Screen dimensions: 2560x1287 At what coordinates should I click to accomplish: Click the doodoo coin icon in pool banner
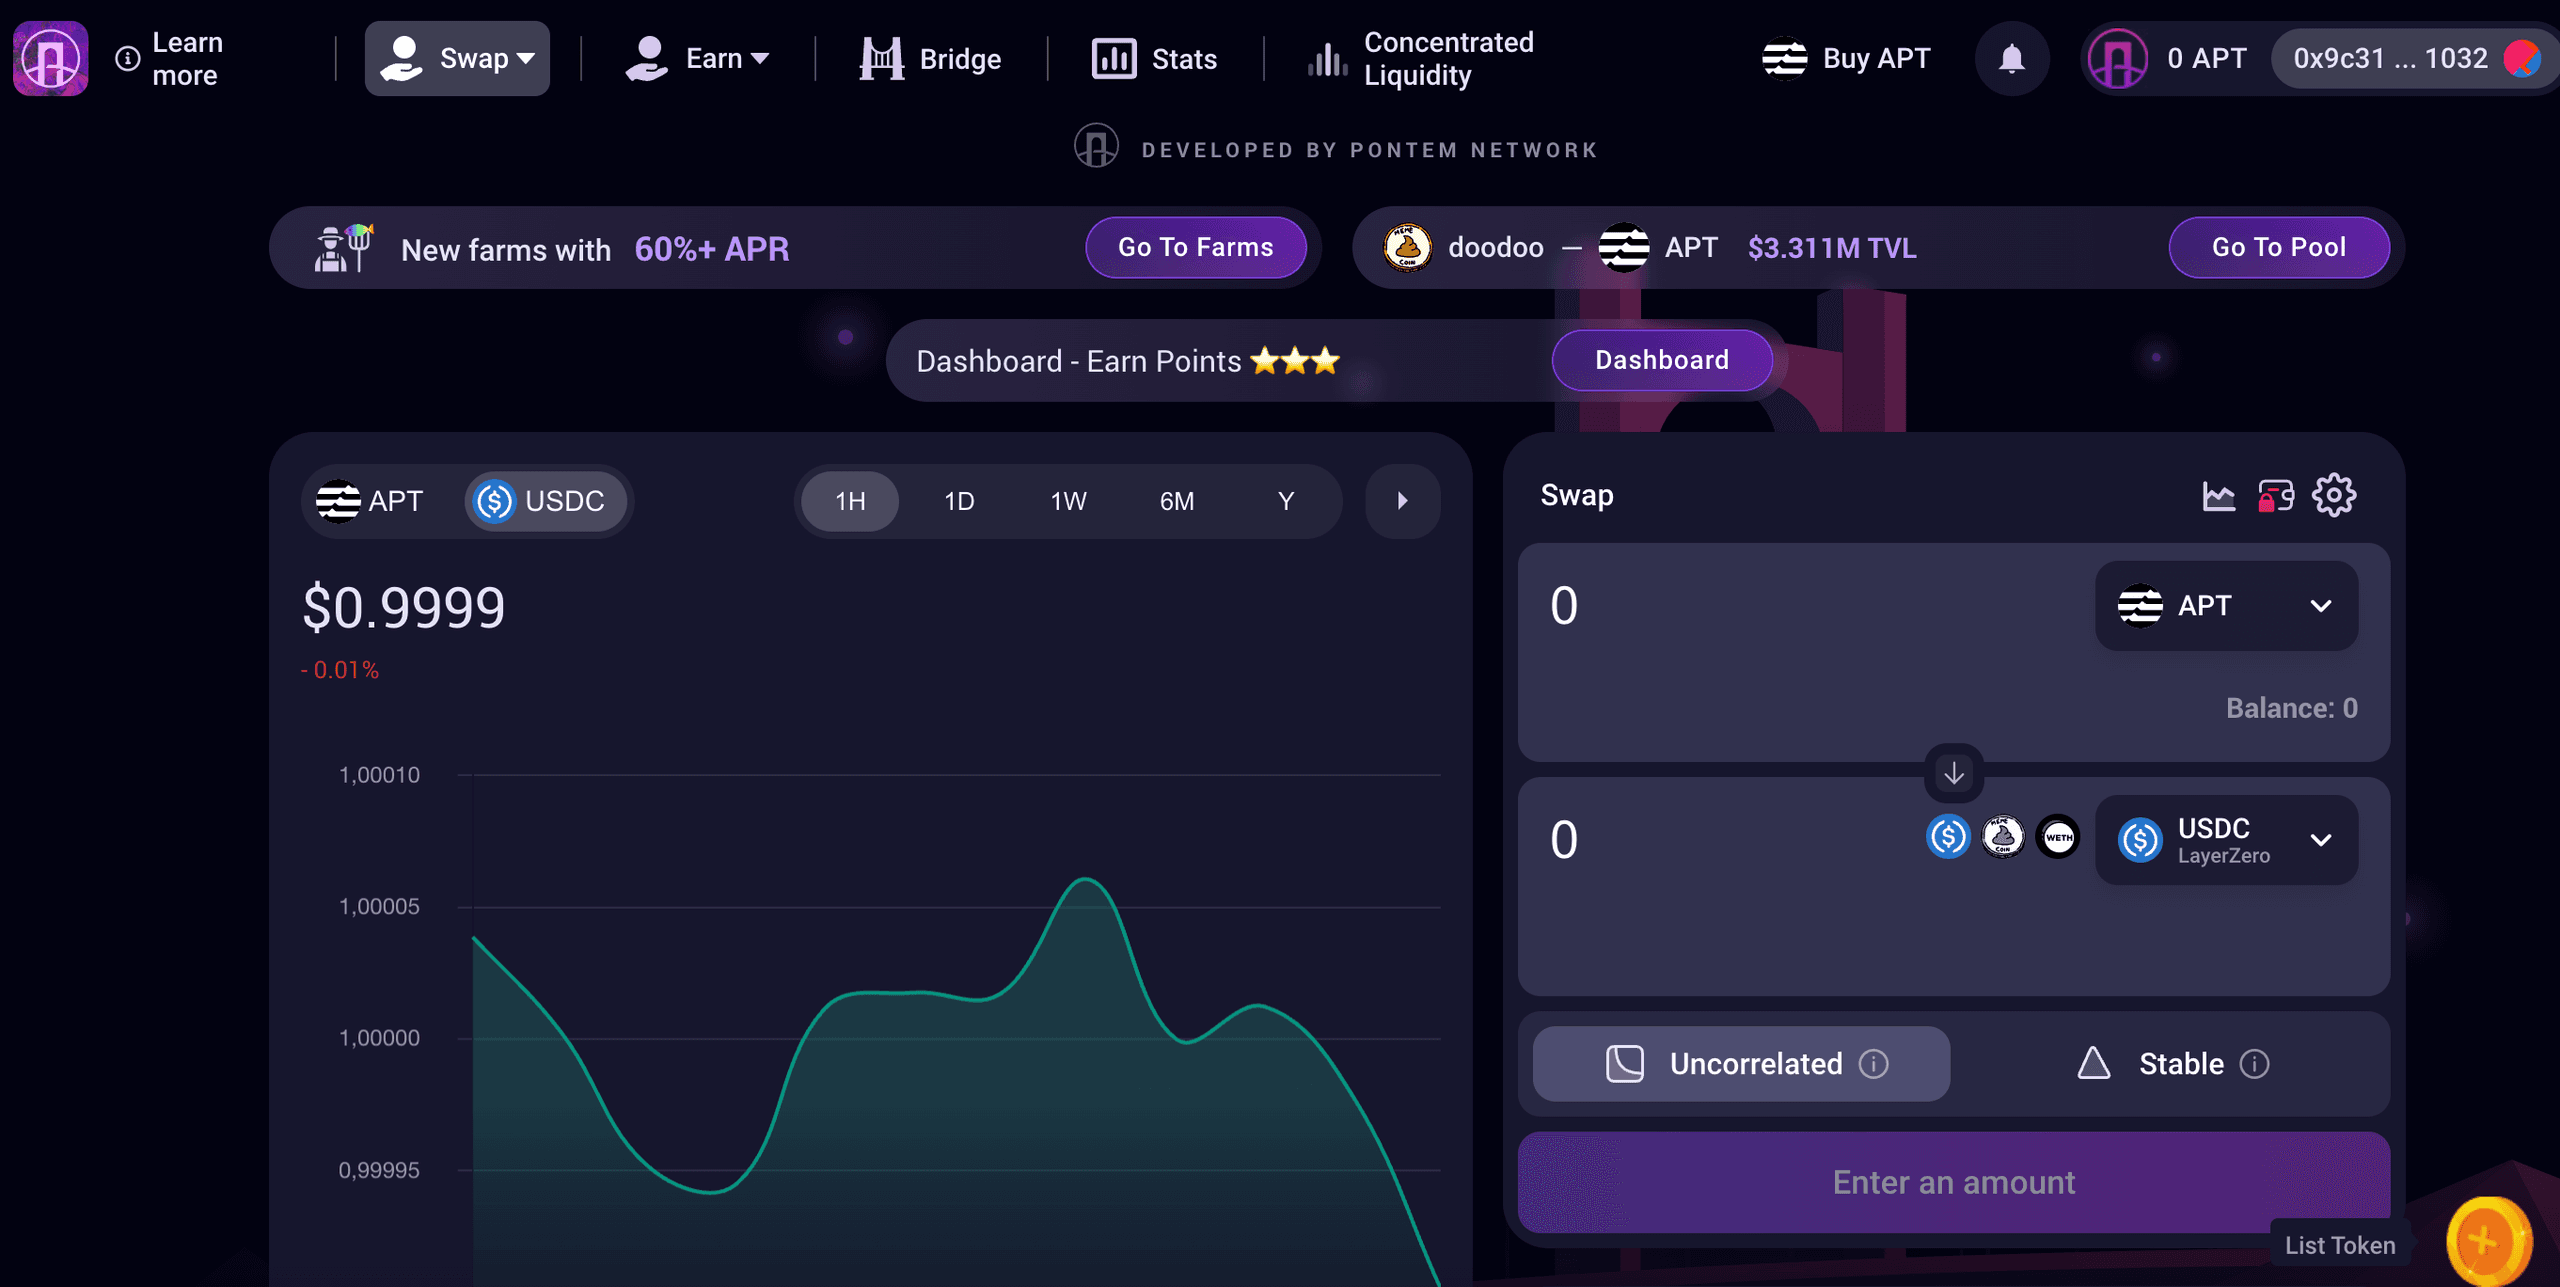(1407, 248)
